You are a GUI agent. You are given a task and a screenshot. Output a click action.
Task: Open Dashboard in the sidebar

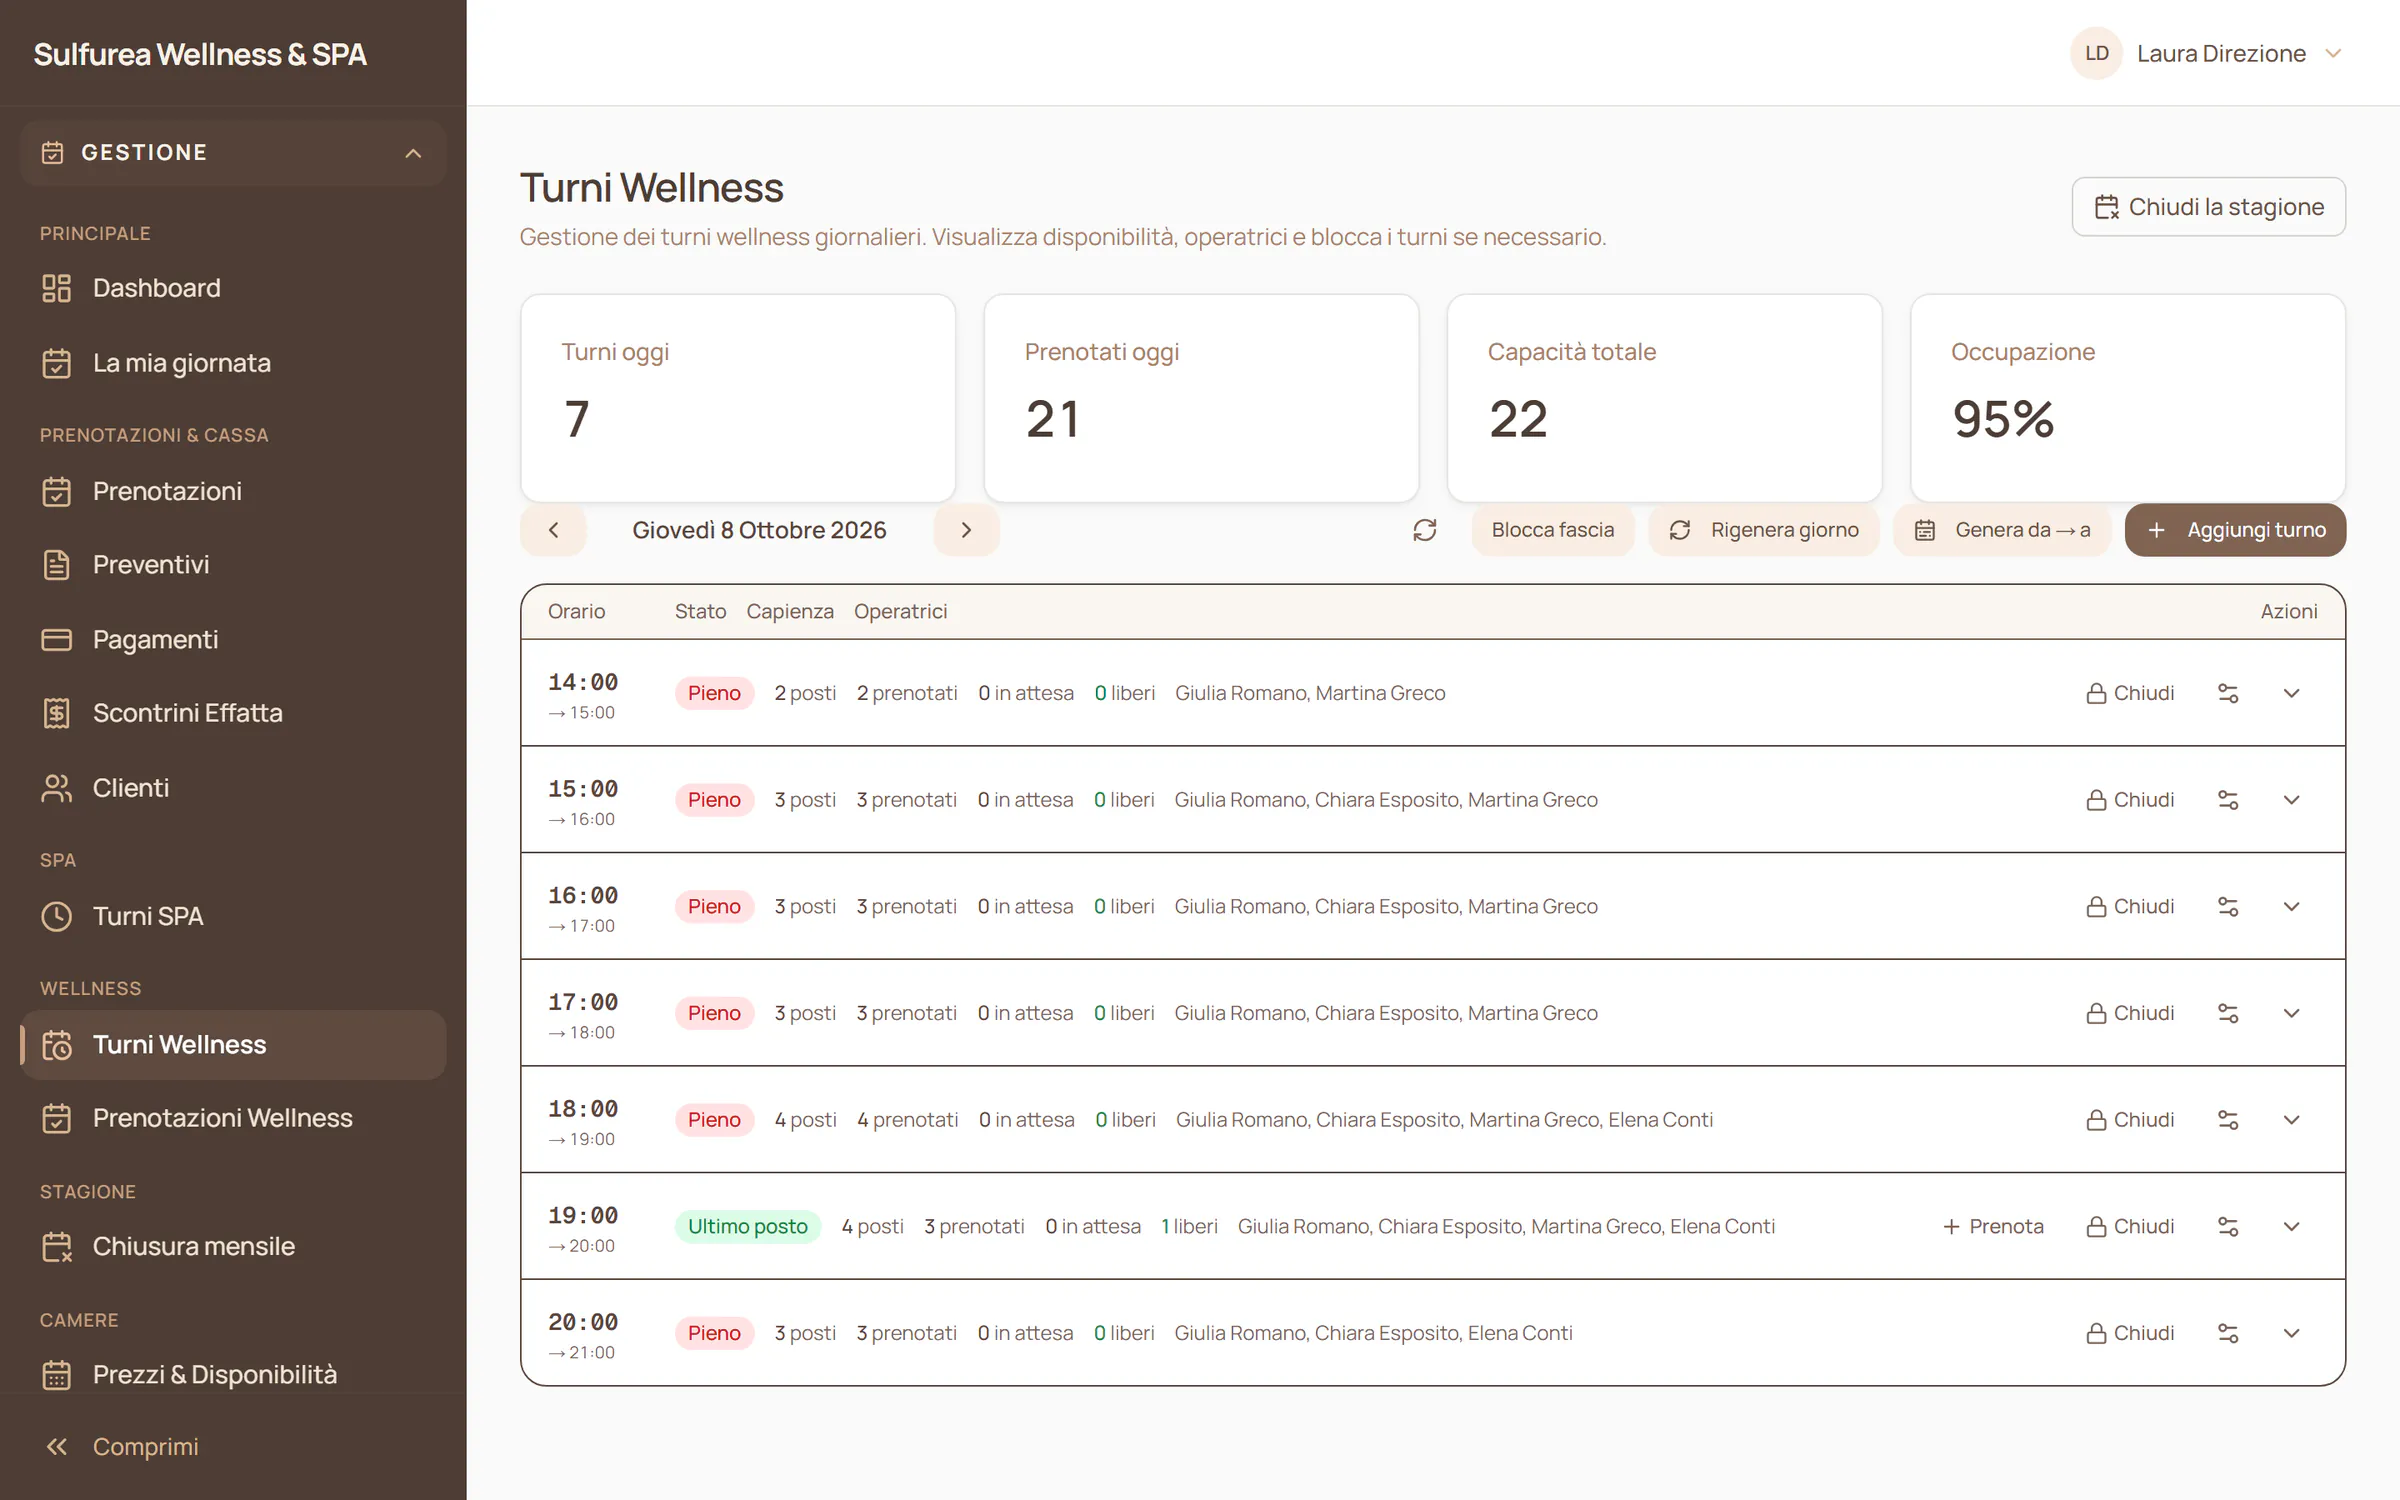(233, 288)
